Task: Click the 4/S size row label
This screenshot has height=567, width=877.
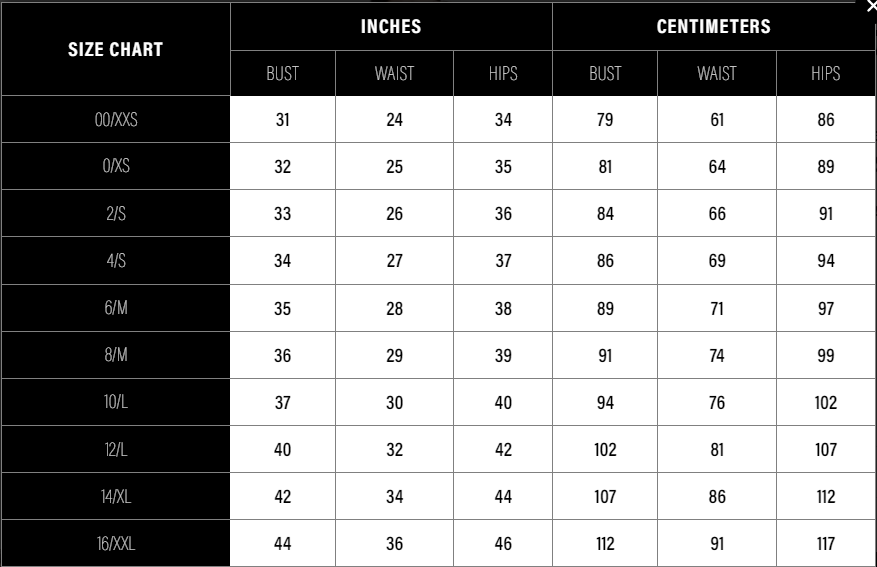Action: [115, 261]
